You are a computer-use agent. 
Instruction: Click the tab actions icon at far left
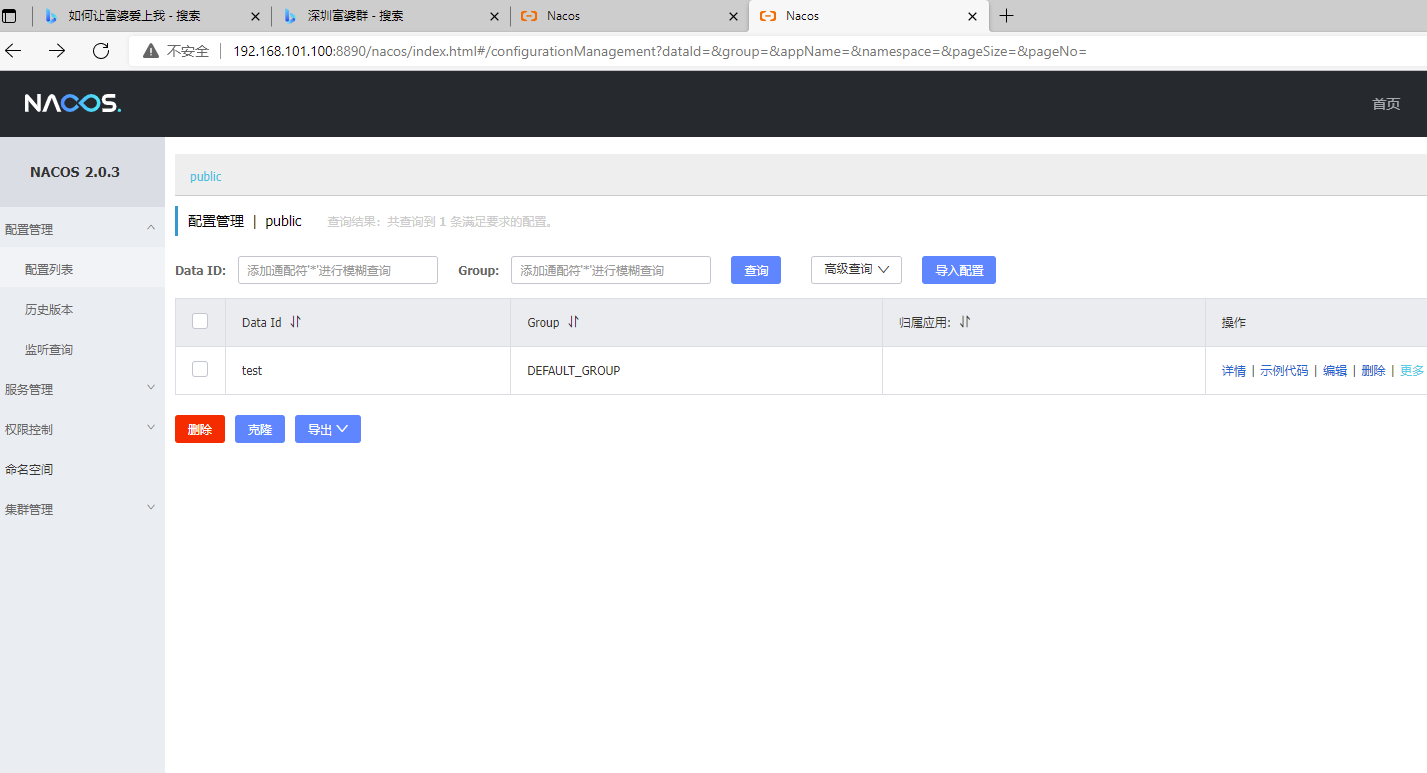(10, 16)
